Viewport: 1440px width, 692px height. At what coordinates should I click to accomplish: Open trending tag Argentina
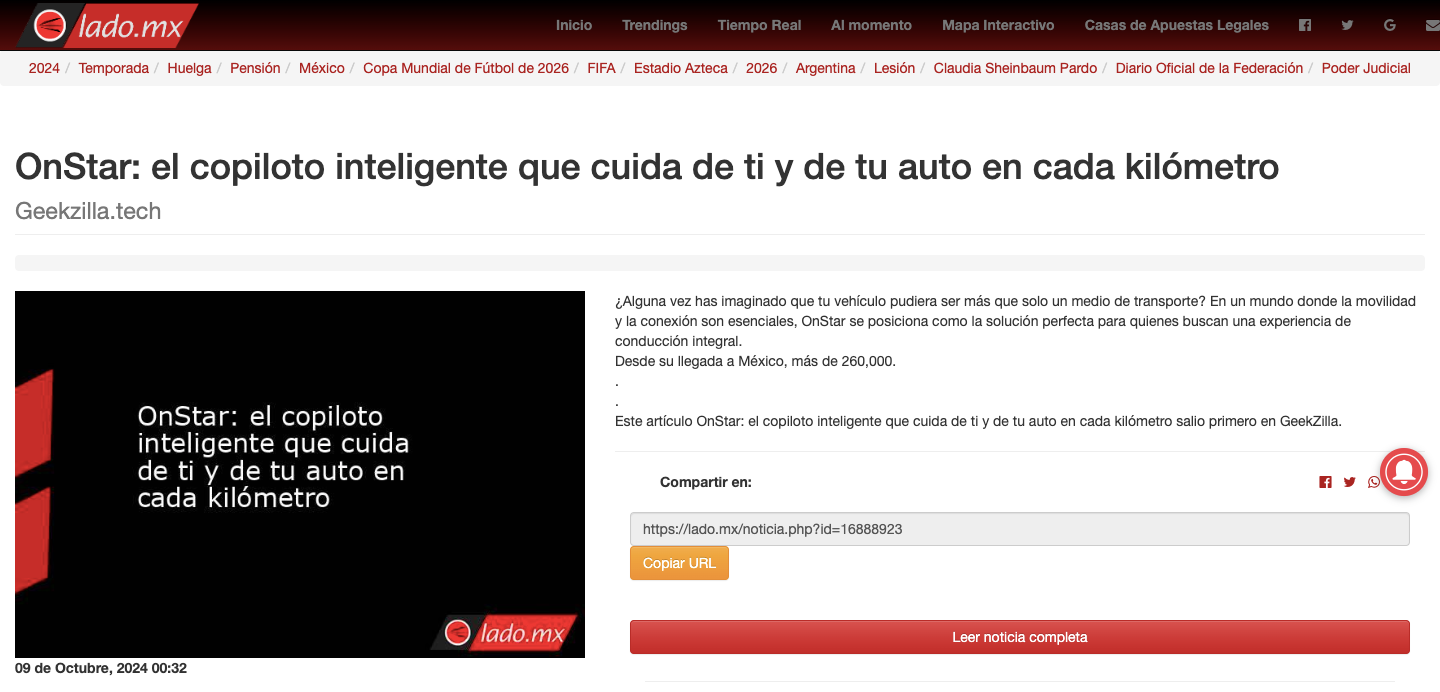click(825, 68)
